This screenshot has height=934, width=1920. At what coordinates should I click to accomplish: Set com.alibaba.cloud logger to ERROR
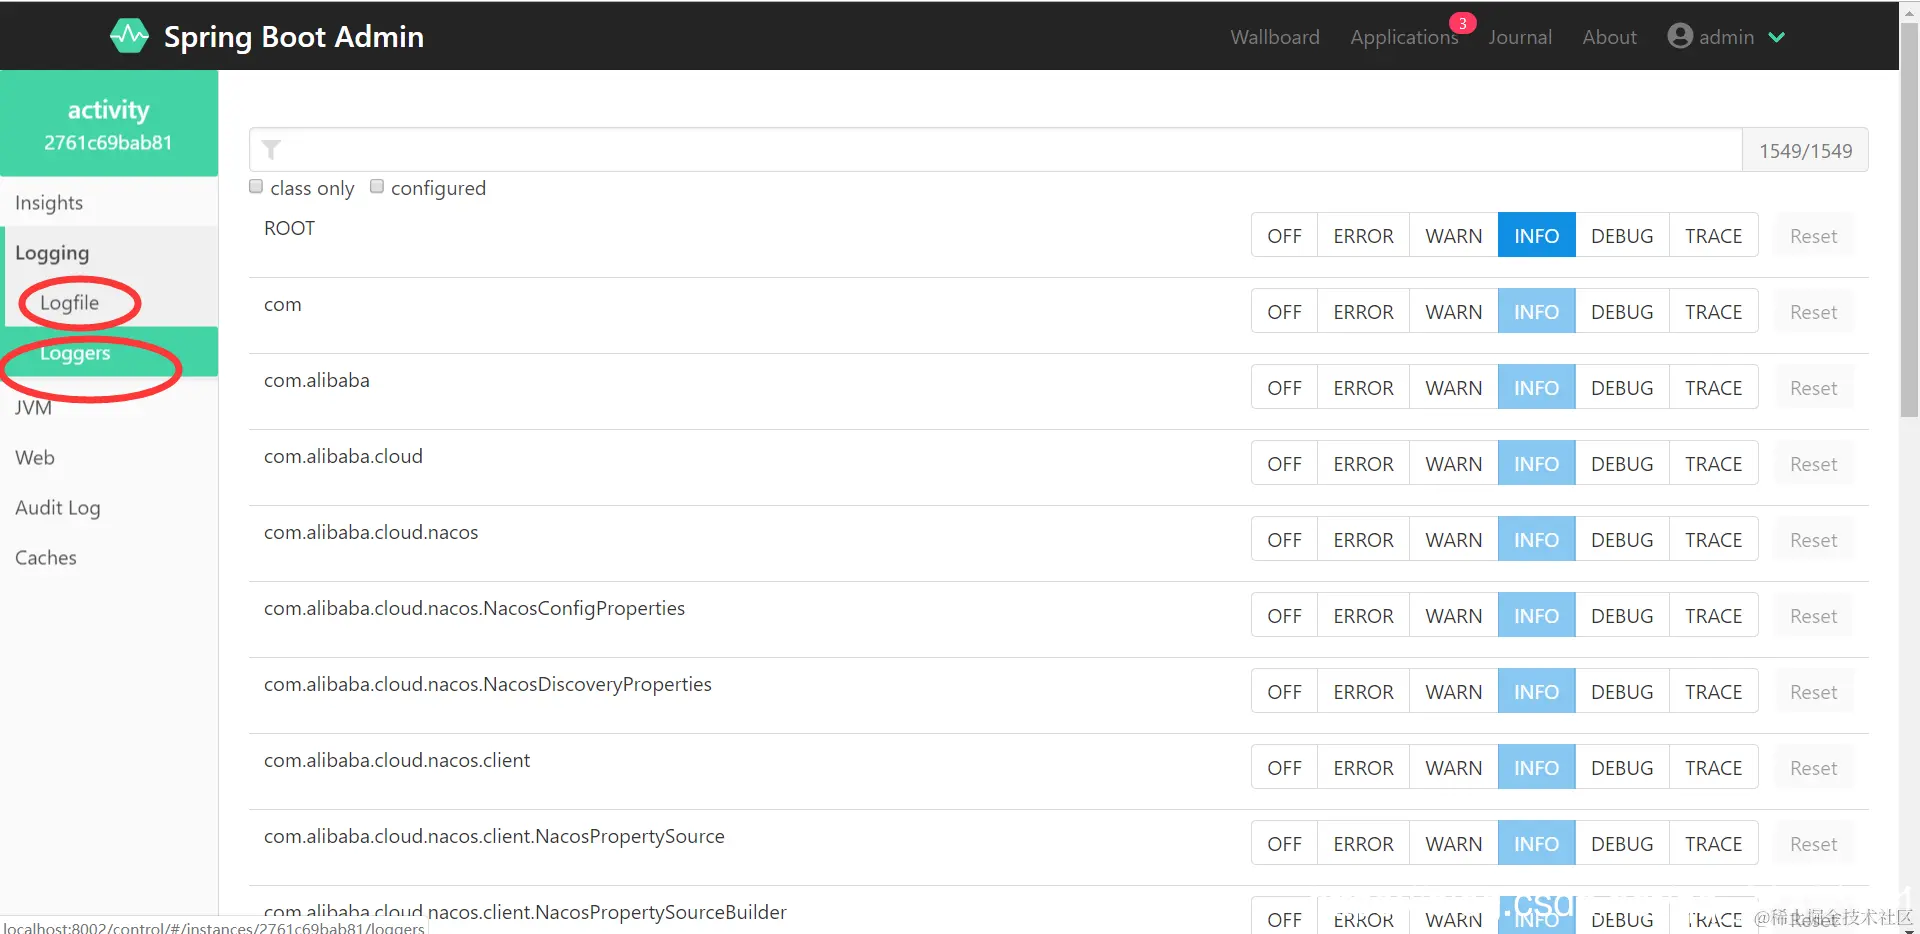[x=1363, y=463]
